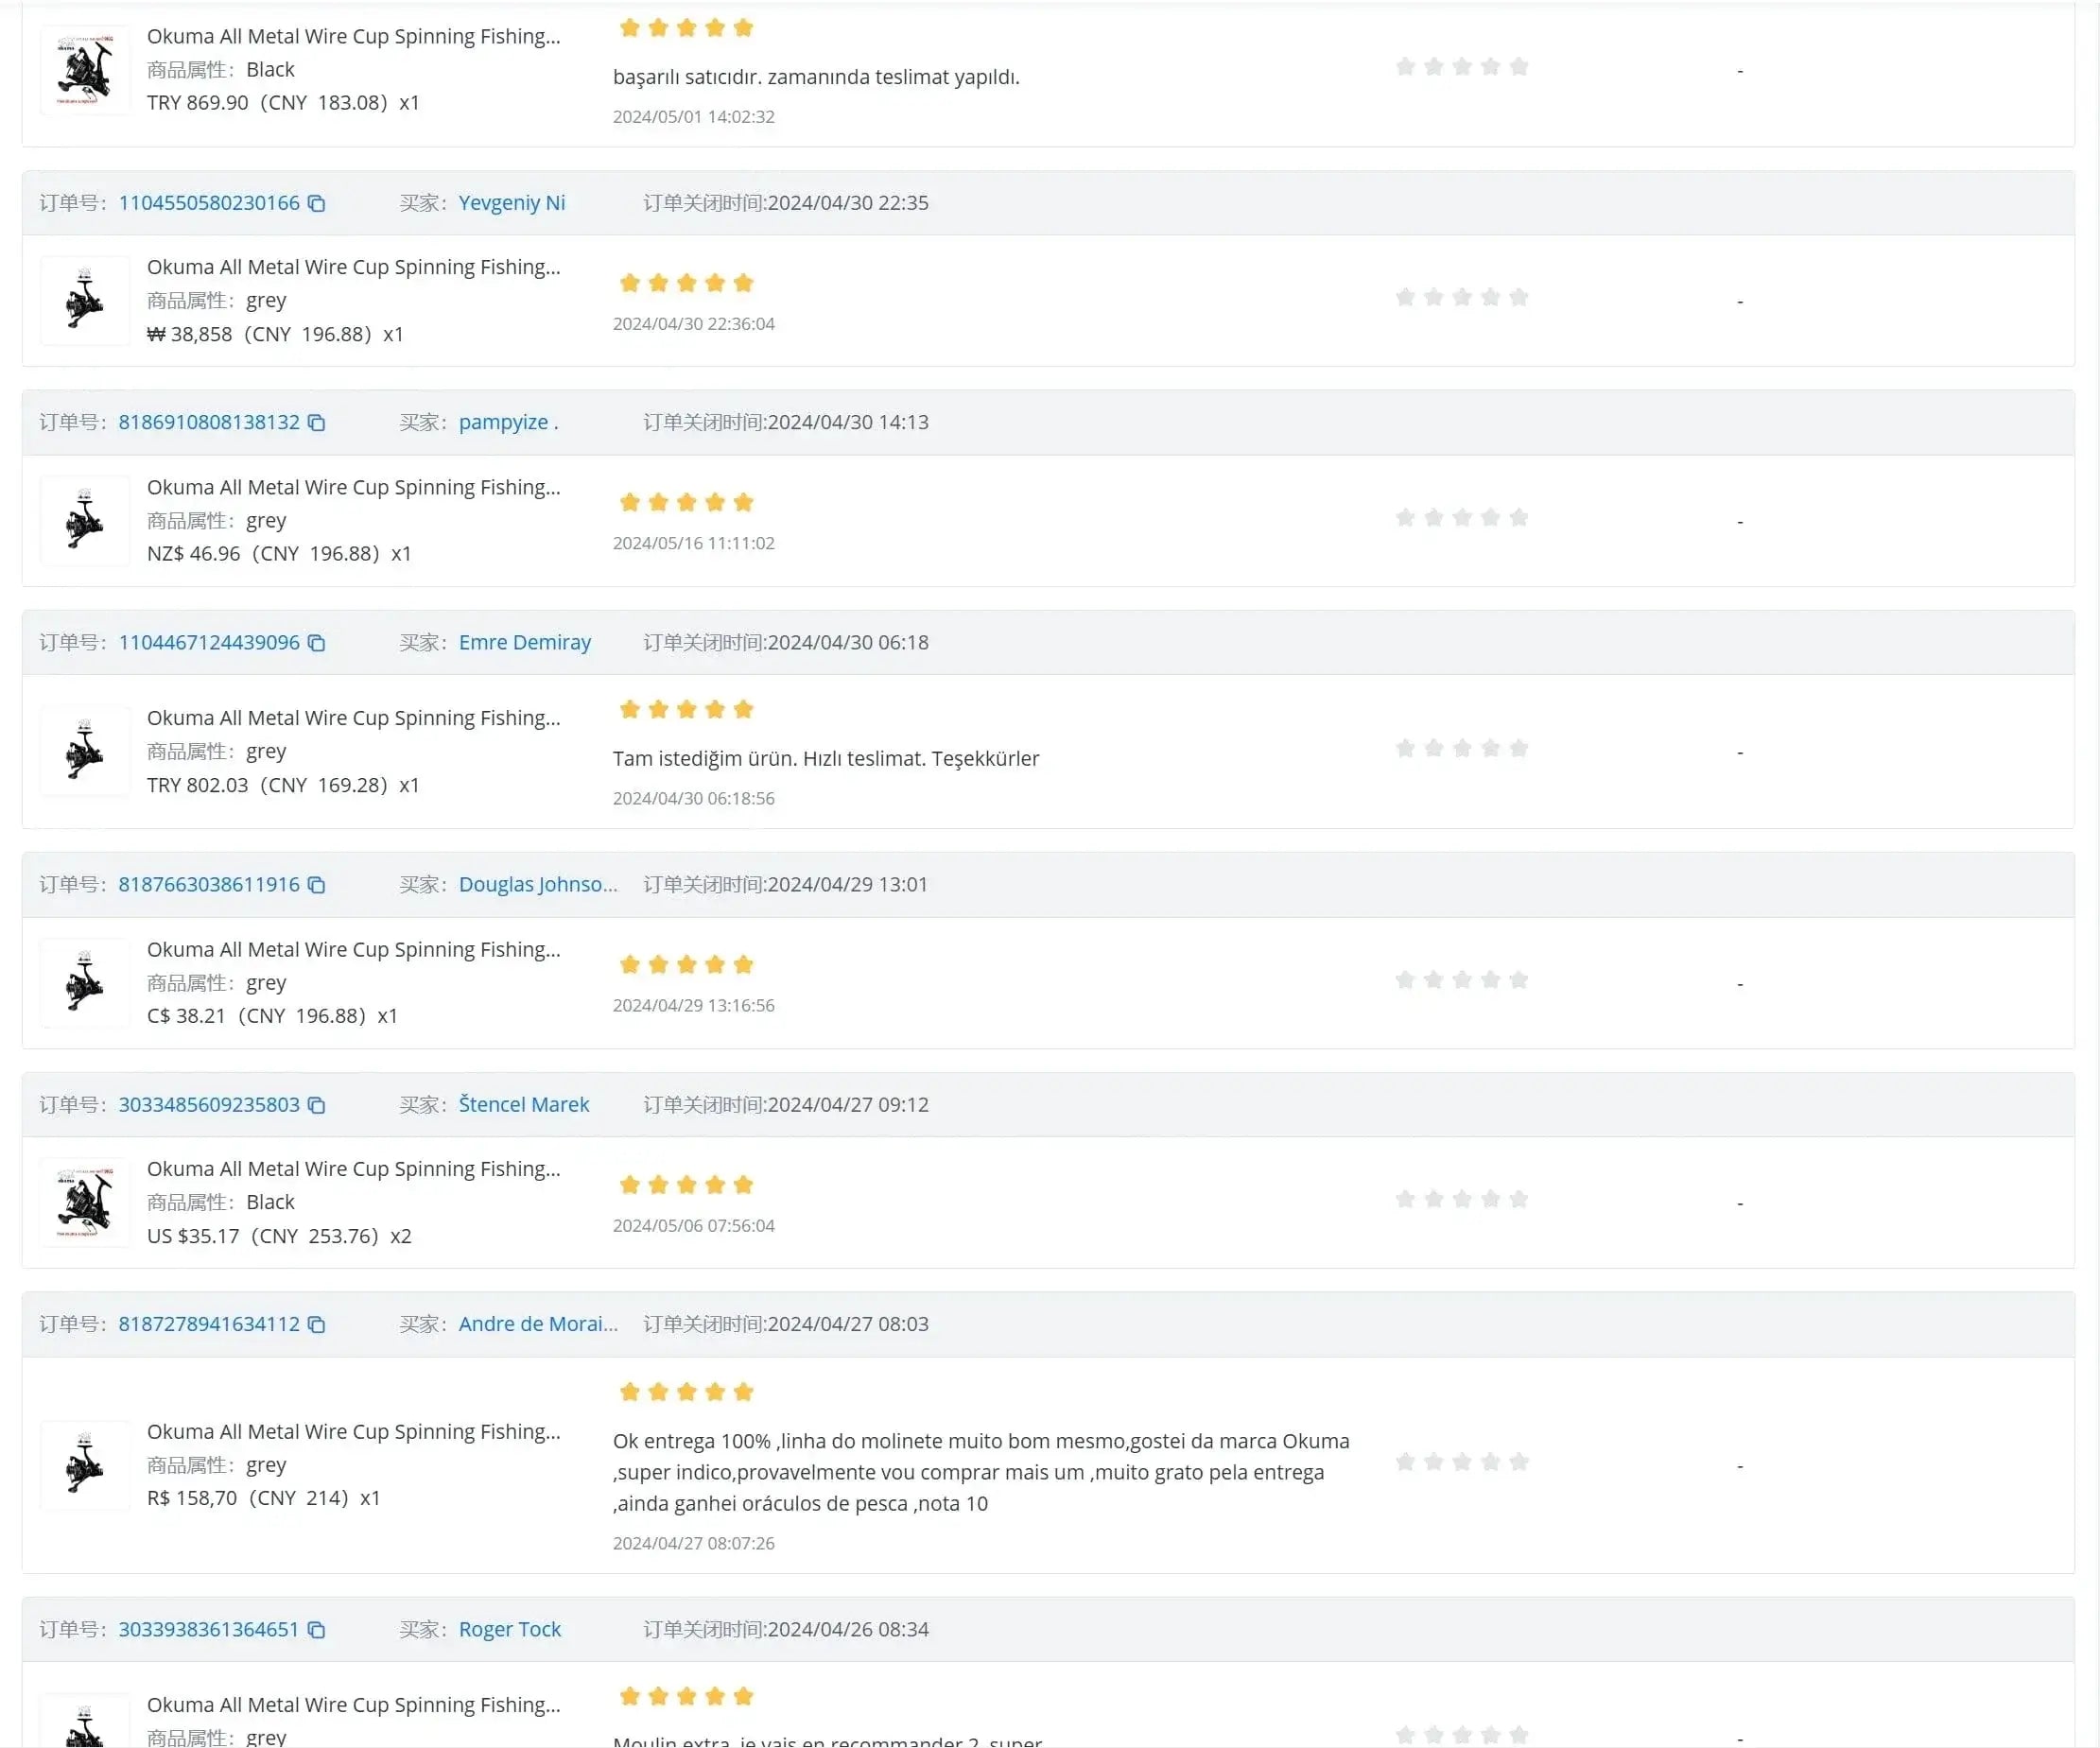The height and width of the screenshot is (1748, 2100).
Task: Click Roger Tock buyer name
Action: pyautogui.click(x=509, y=1629)
